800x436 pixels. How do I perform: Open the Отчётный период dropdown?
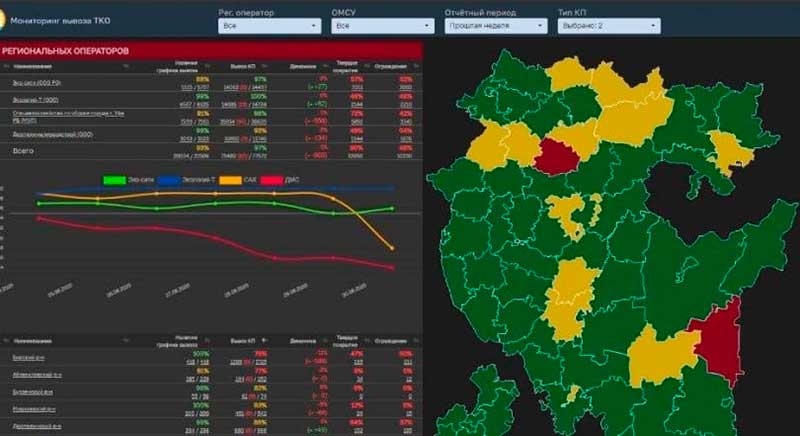(496, 25)
